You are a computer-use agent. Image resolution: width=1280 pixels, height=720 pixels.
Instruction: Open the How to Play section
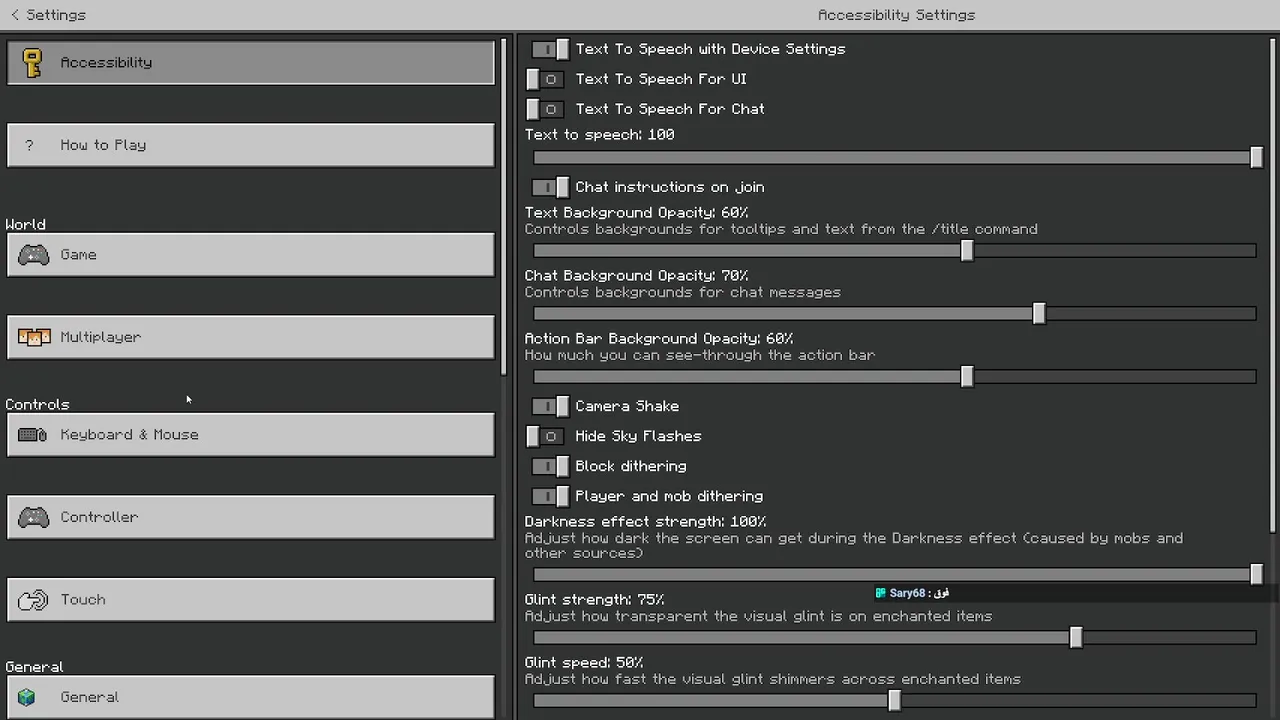click(x=250, y=145)
